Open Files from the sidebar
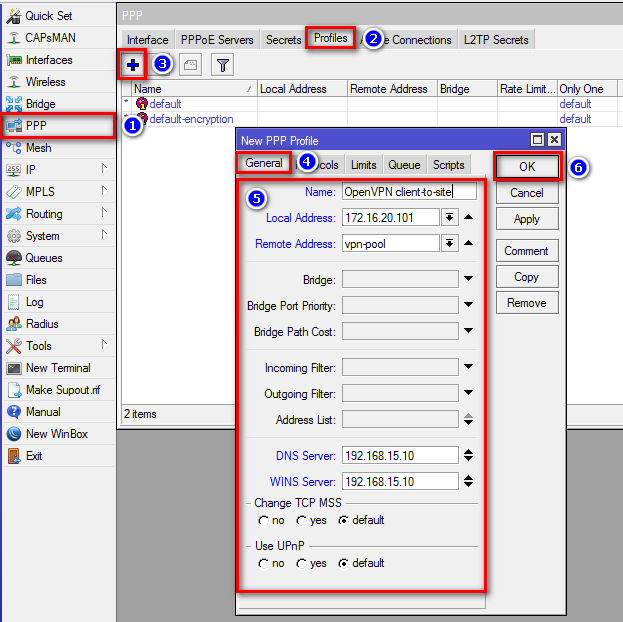Image resolution: width=623 pixels, height=622 pixels. [59, 280]
